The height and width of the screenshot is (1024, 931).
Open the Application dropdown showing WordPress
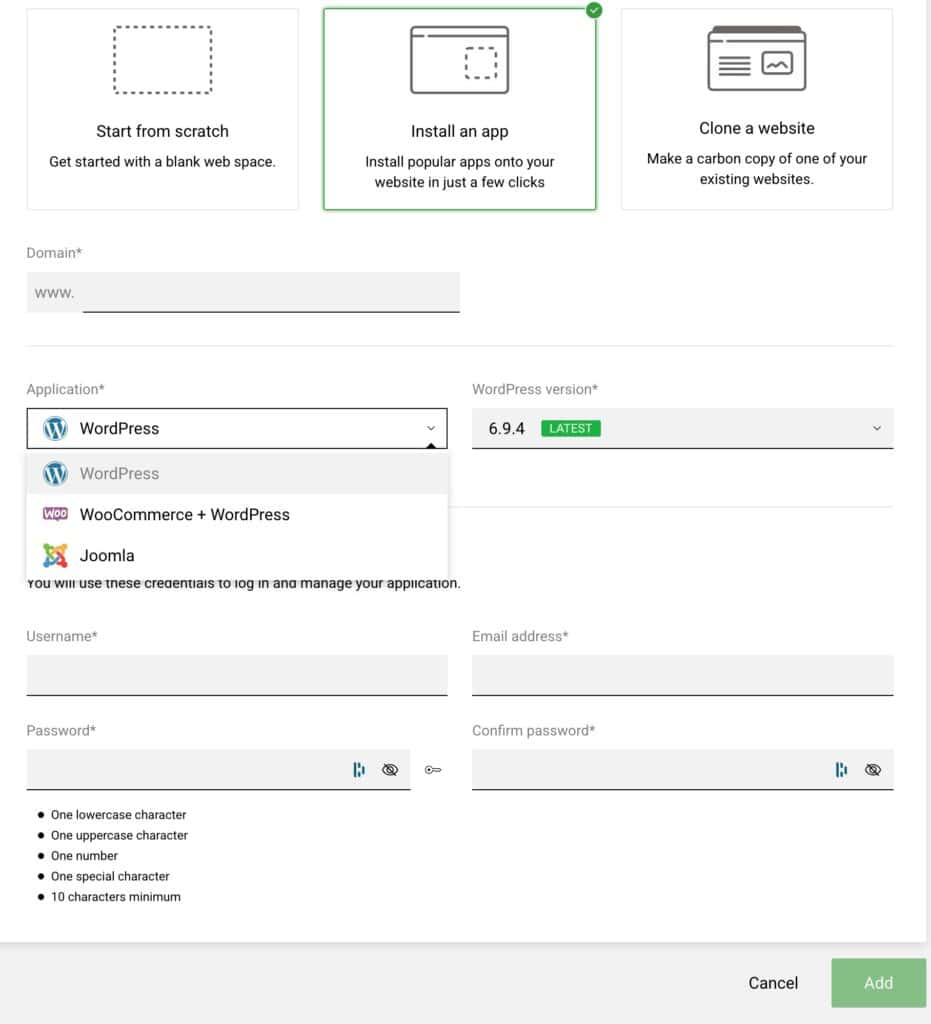(237, 428)
